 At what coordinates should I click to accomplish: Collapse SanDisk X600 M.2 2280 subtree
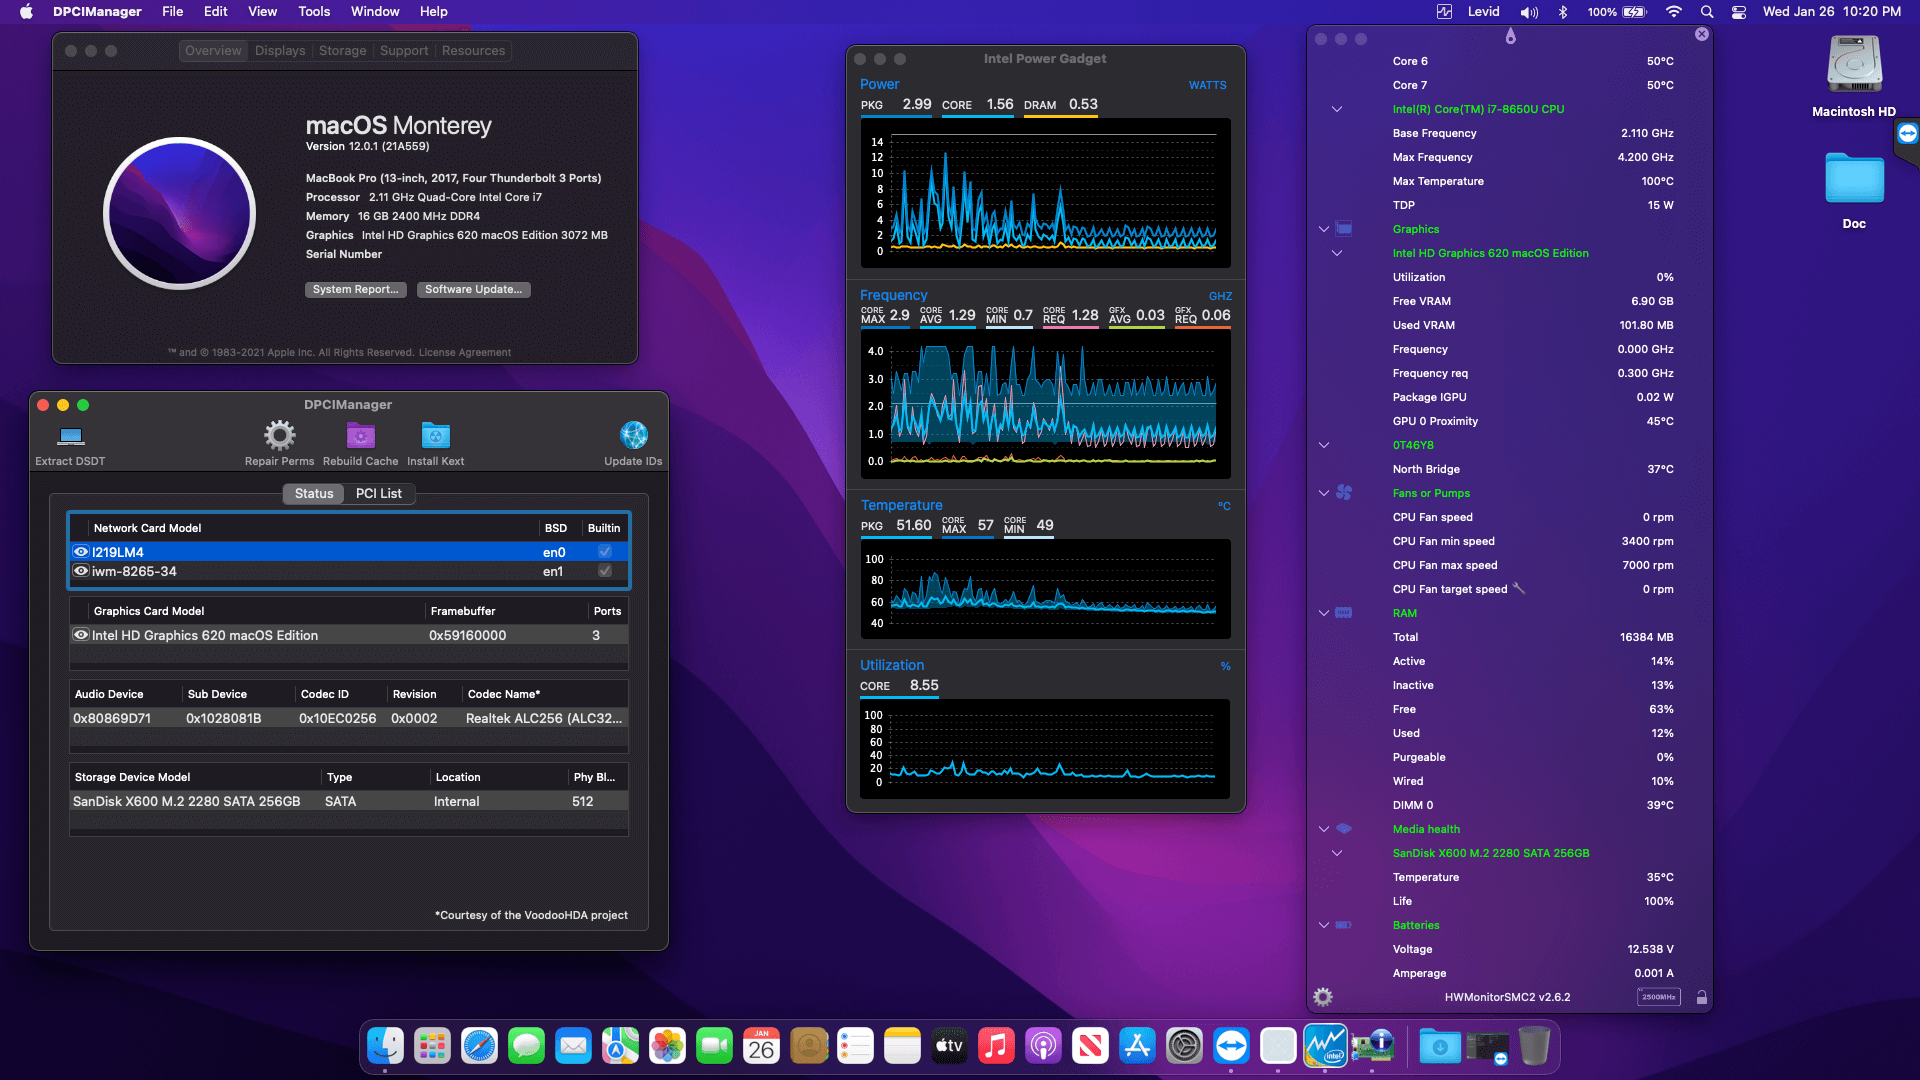click(x=1337, y=853)
